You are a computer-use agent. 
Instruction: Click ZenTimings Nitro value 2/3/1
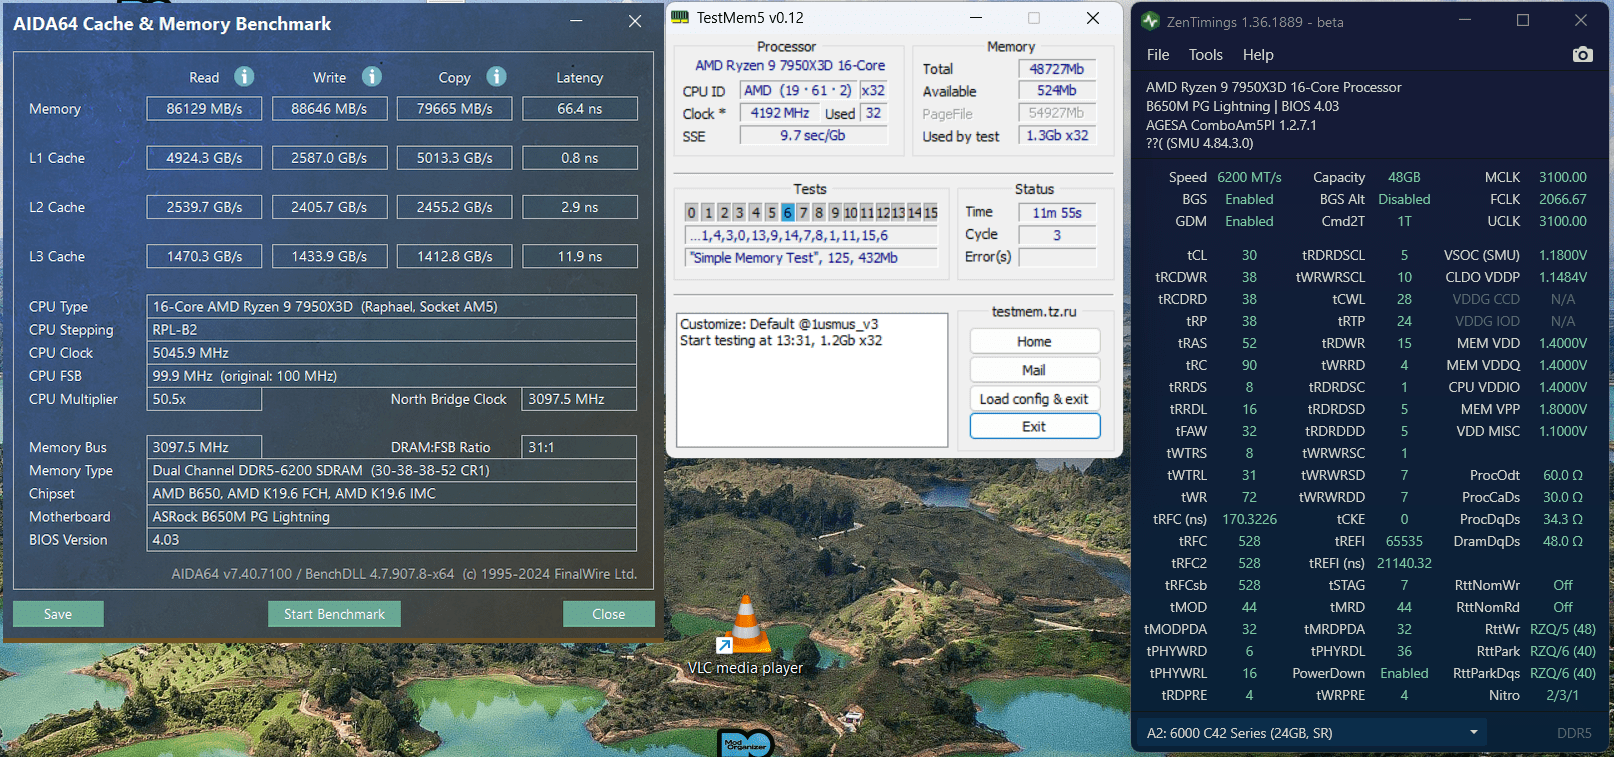1563,695
